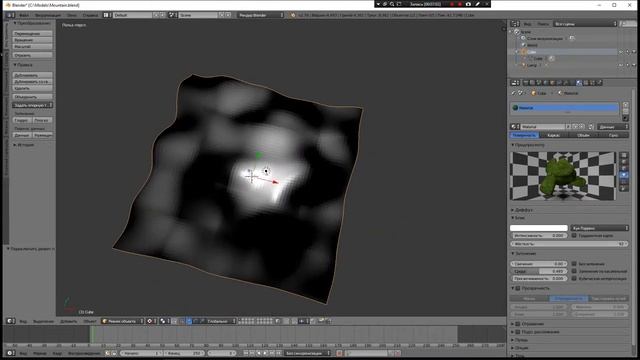Open the Object properties tab icon
Viewport: 640px width, 360px height.
552,82
